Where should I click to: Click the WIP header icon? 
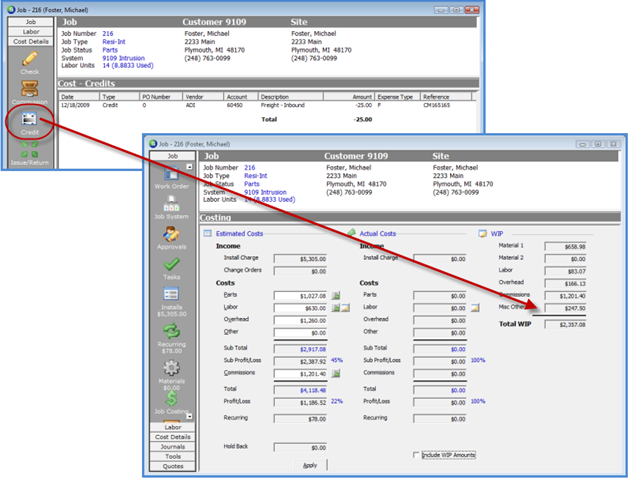(483, 233)
